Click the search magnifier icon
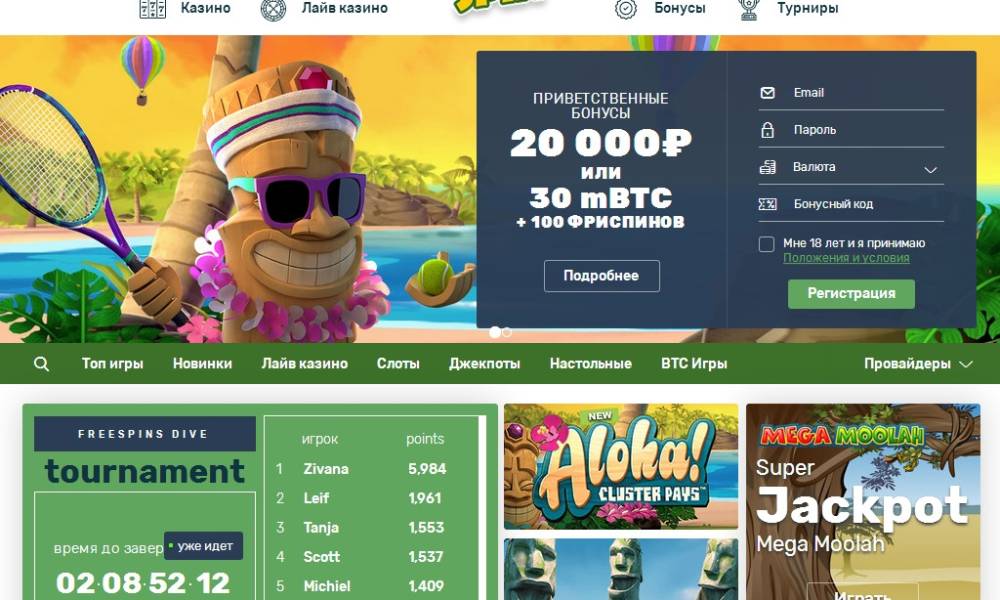Image resolution: width=1000 pixels, height=600 pixels. point(41,364)
